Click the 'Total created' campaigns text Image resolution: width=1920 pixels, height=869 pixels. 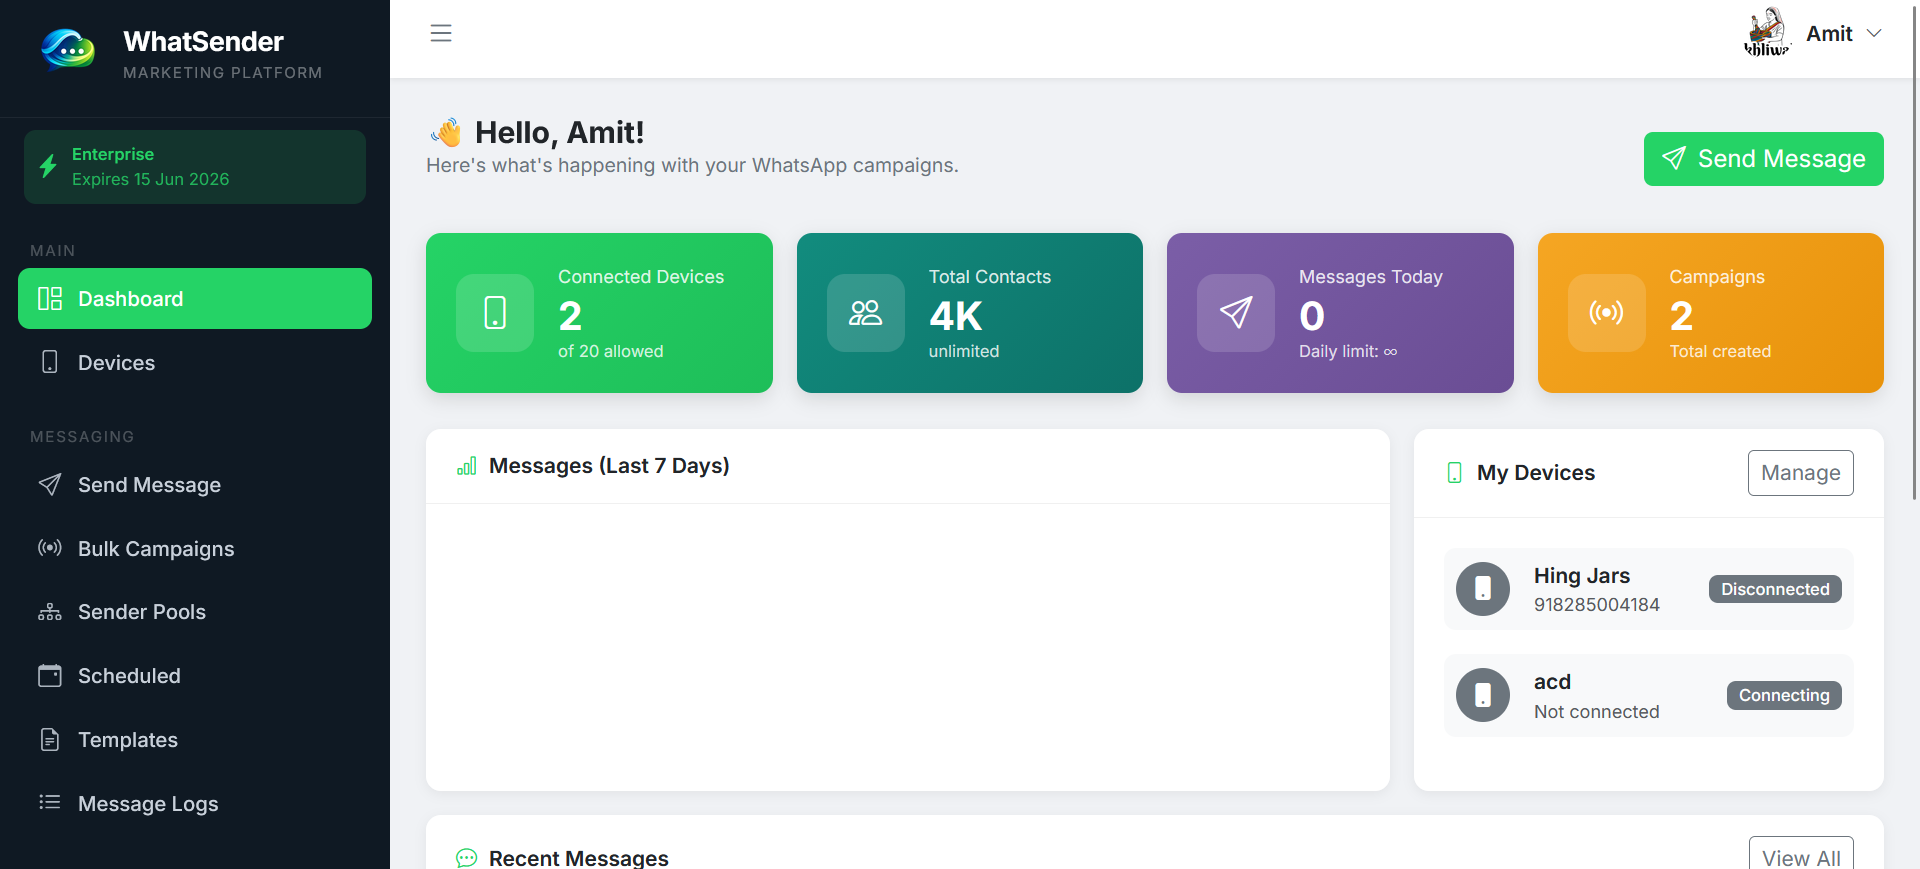point(1720,351)
